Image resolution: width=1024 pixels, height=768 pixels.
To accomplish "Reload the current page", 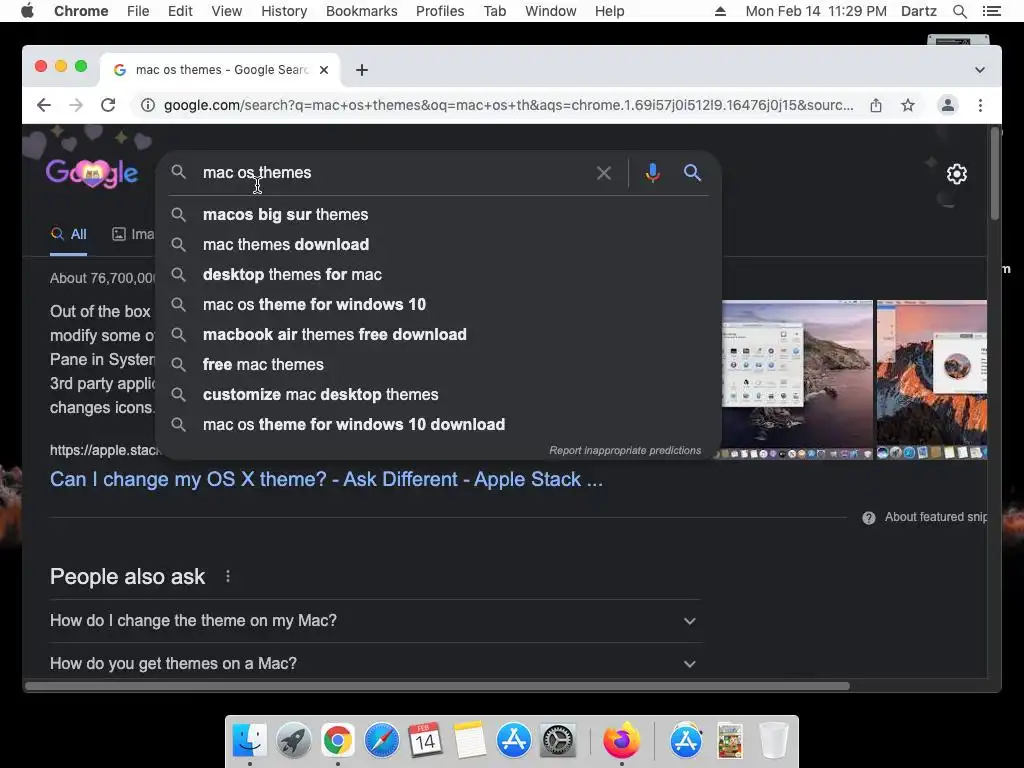I will 108,105.
